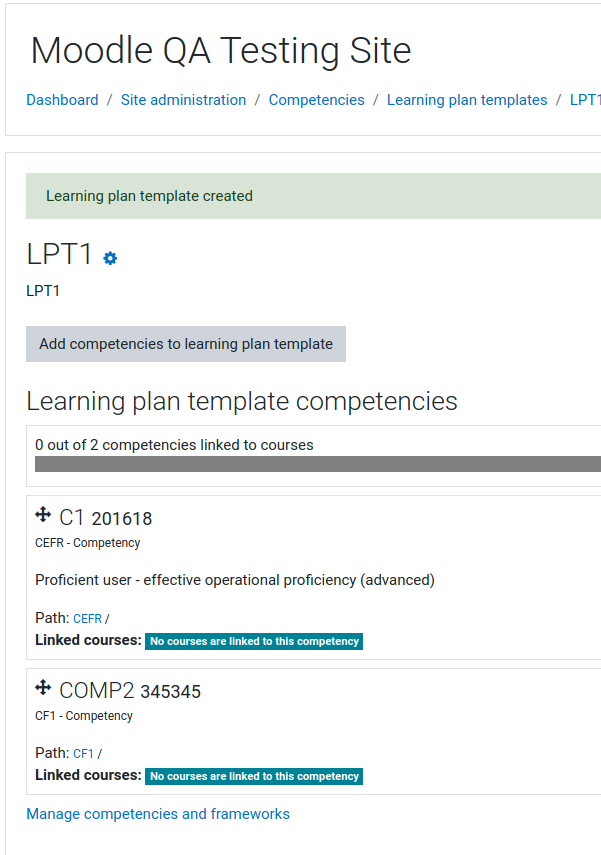Click the 0 out of 2 competencies text
Screen dimensions: 601x855
click(175, 445)
